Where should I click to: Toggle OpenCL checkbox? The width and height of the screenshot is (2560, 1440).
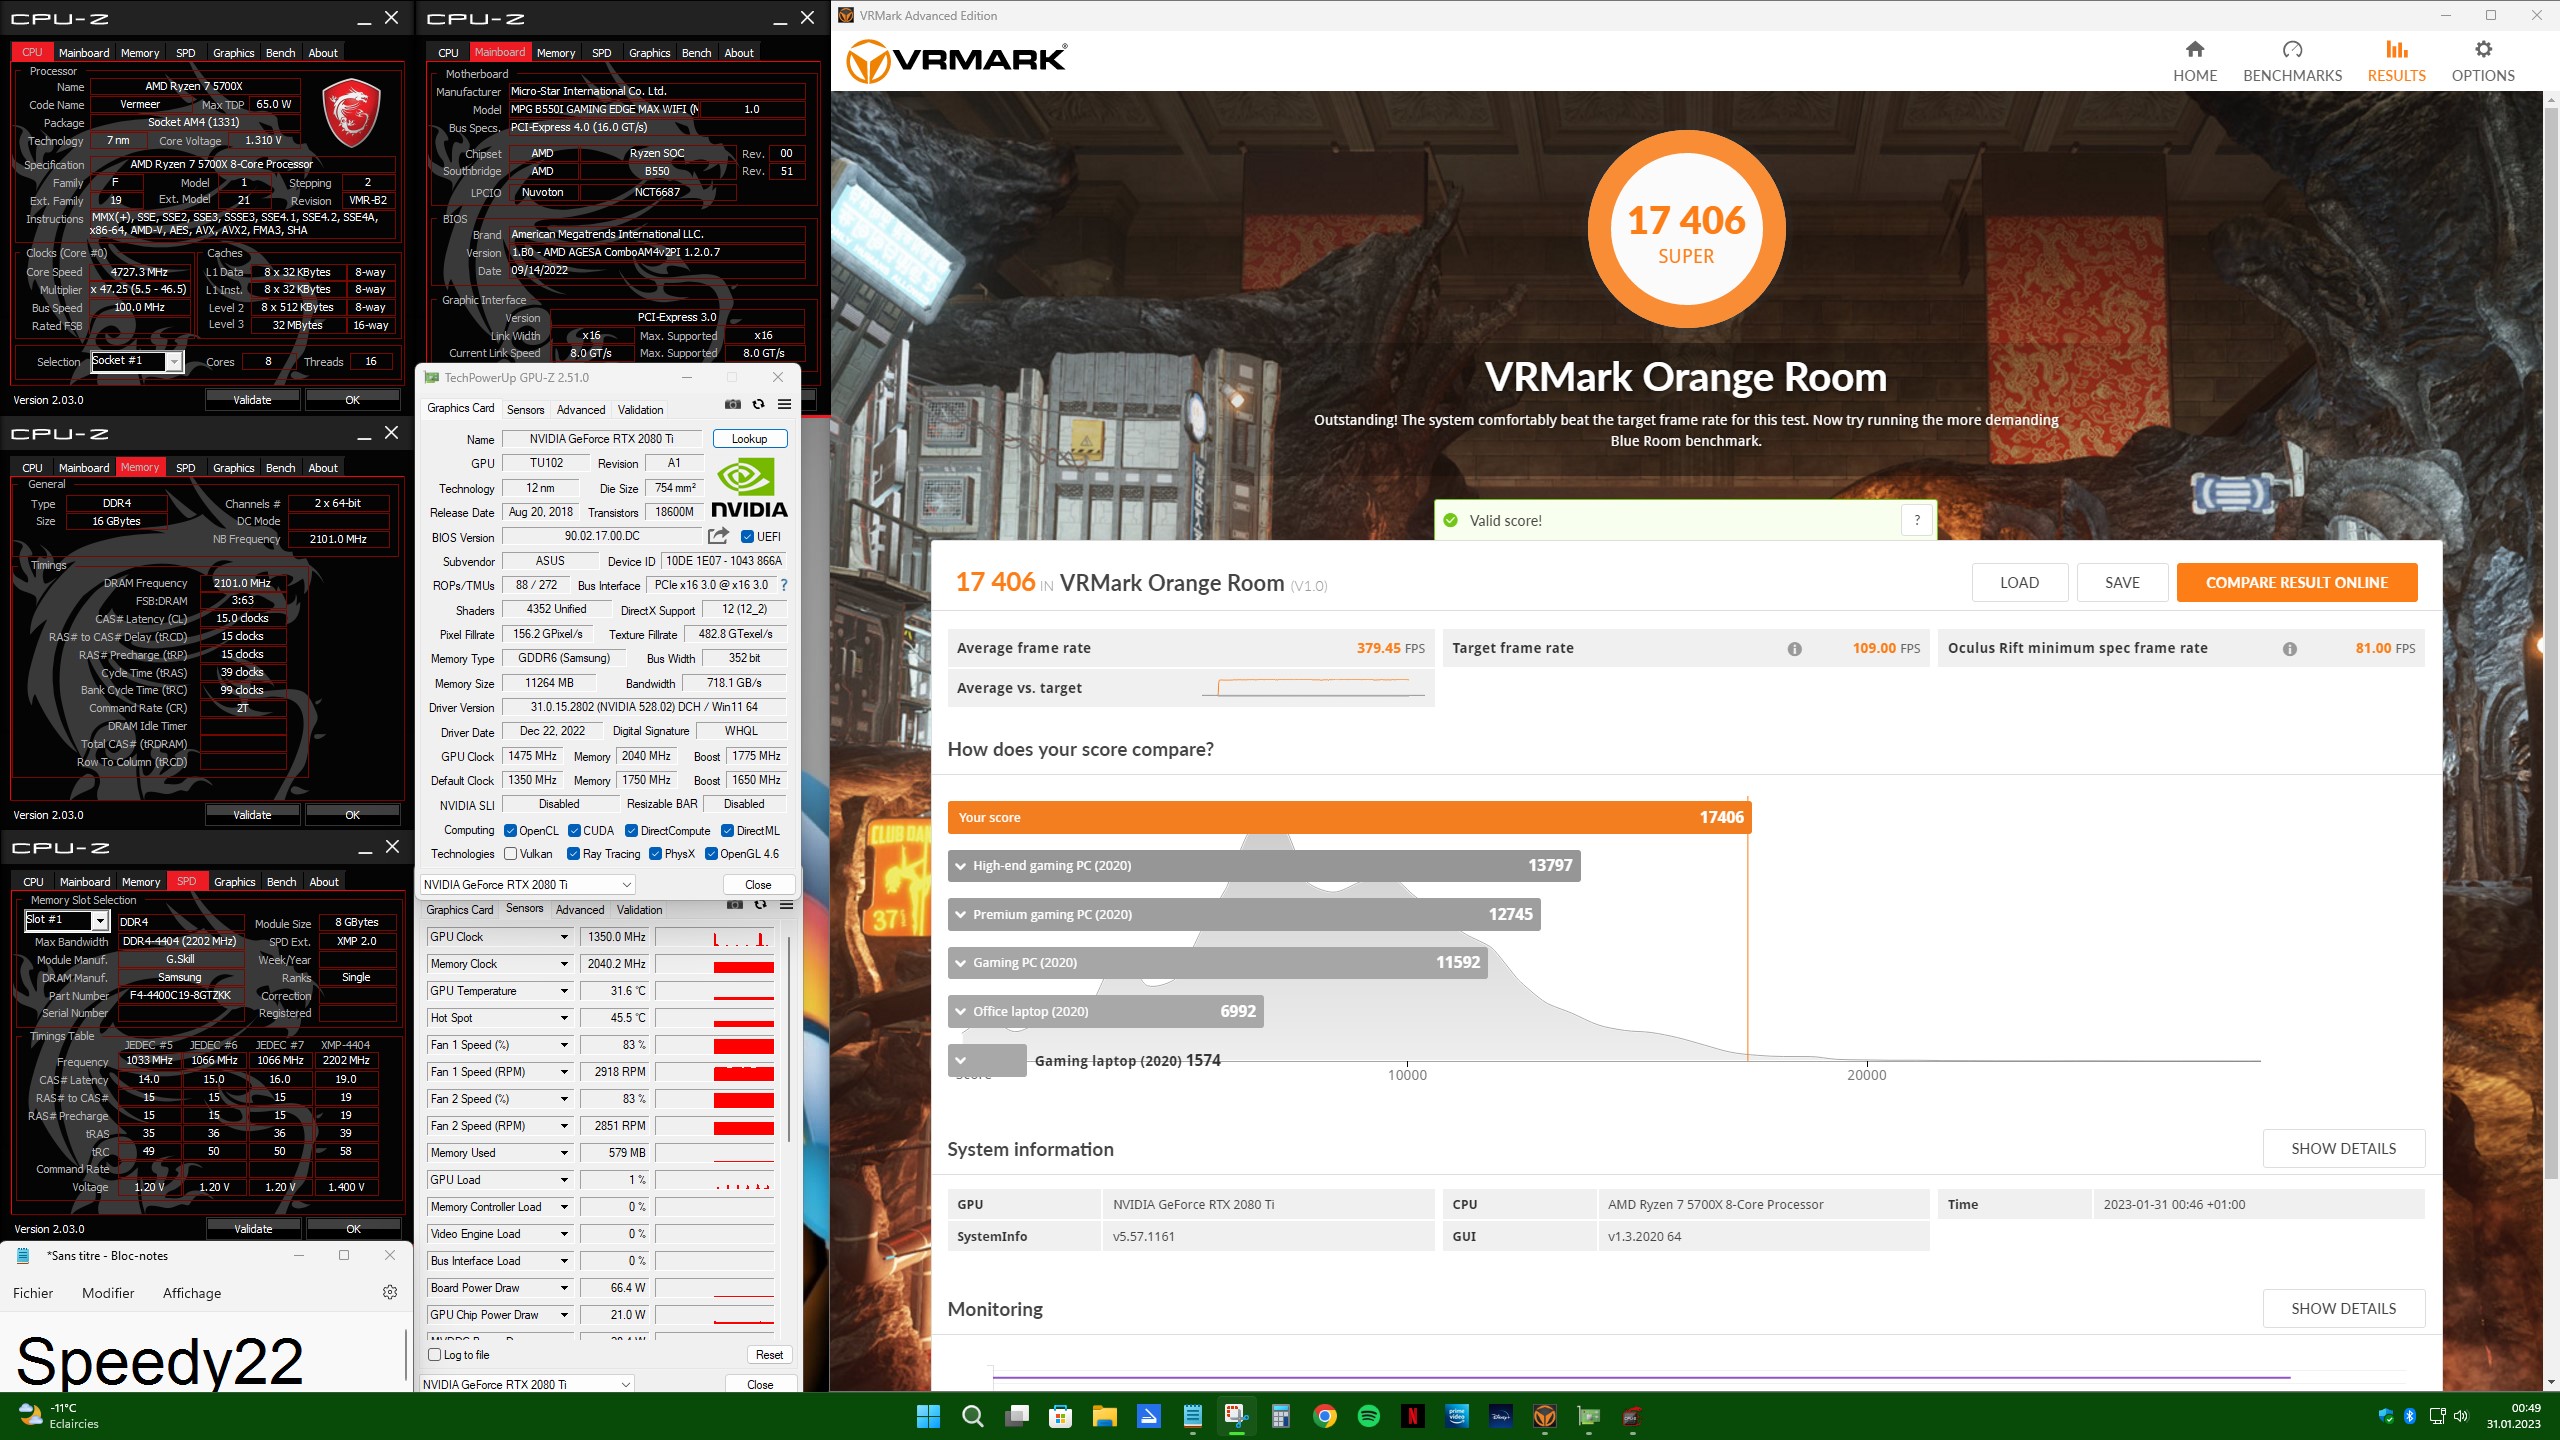pyautogui.click(x=510, y=831)
